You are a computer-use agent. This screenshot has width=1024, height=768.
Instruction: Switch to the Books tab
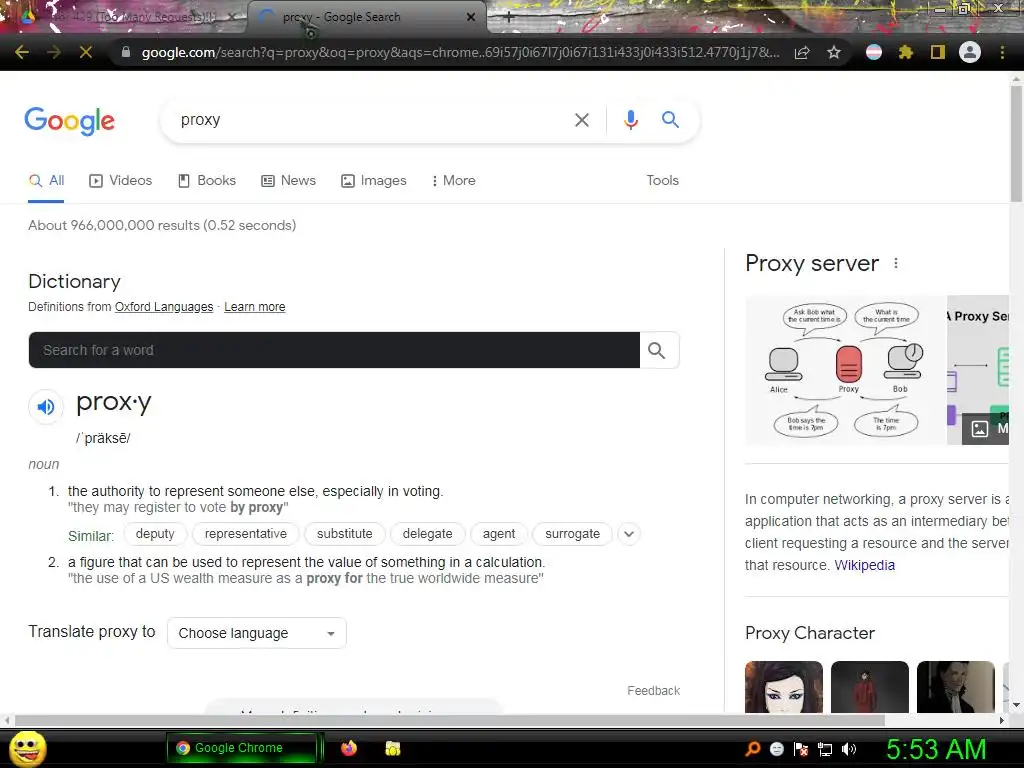[207, 180]
